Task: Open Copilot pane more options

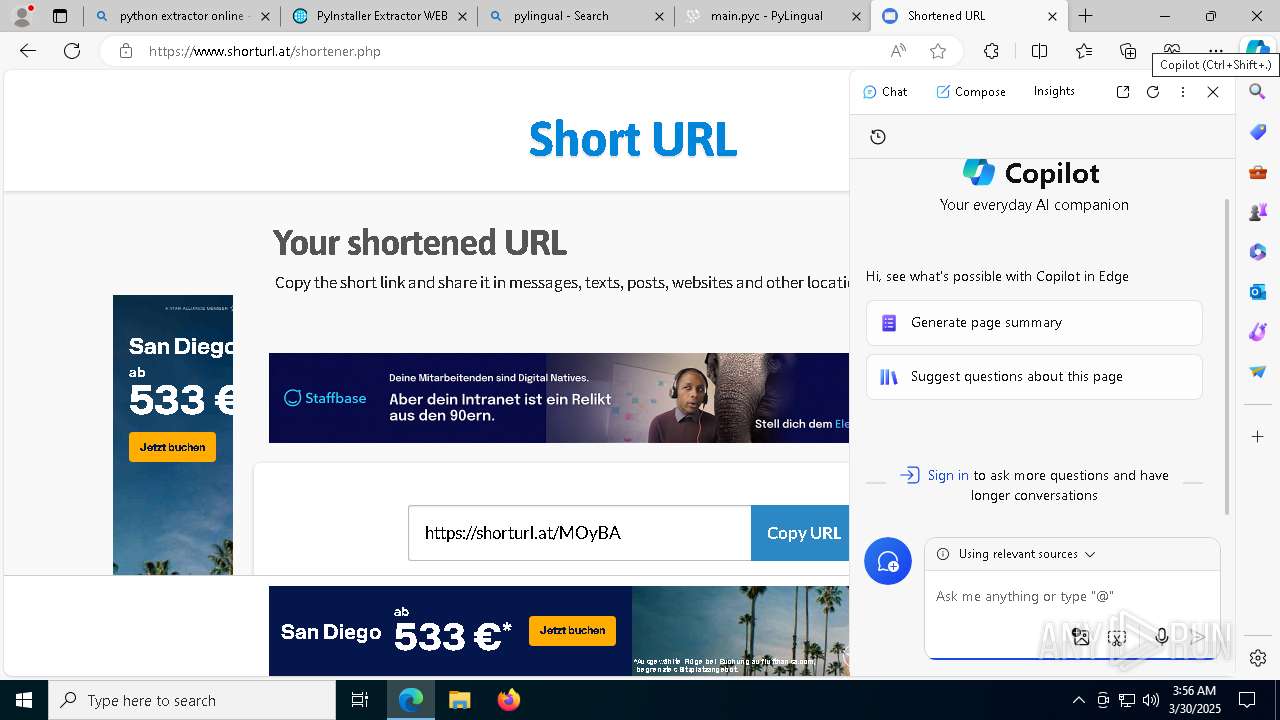Action: (1183, 91)
